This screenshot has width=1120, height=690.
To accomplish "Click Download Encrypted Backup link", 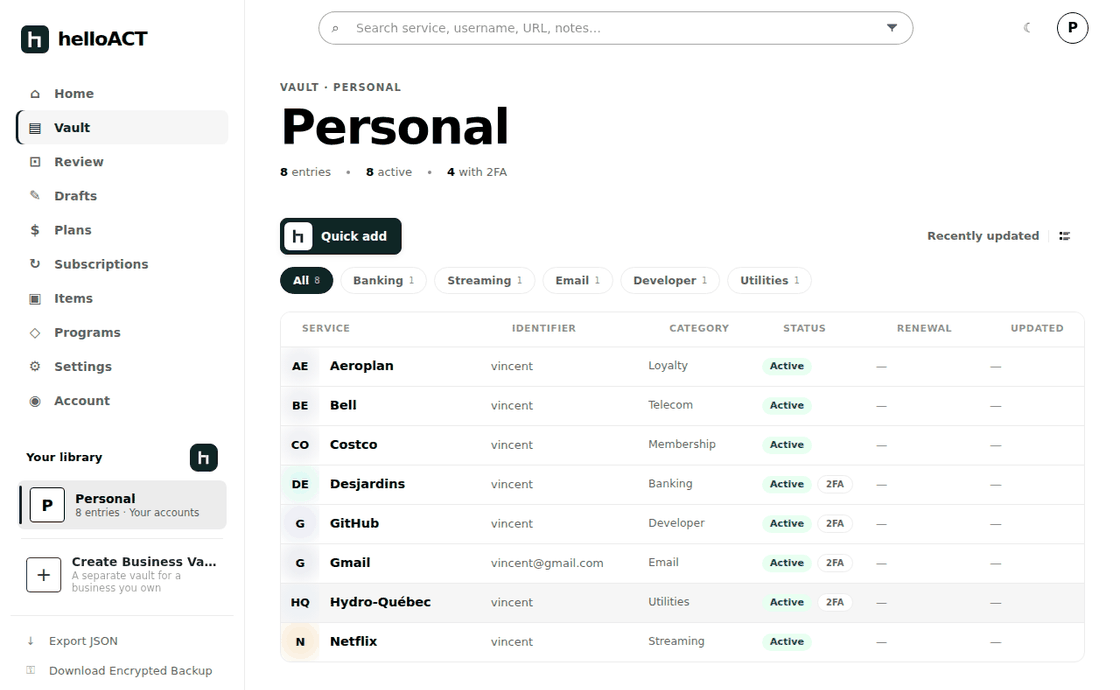I will tap(130, 670).
